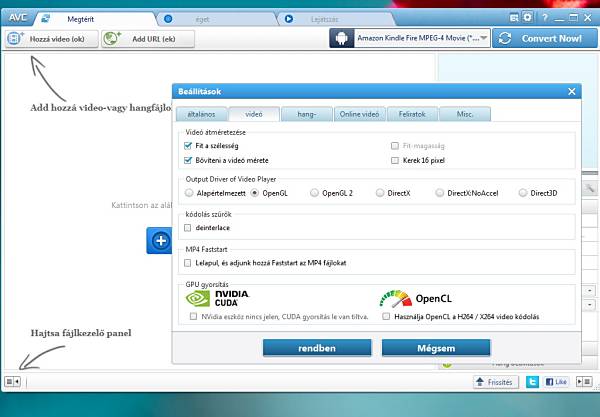Screen dimensions: 600x417
Task: Open the lower dropdown arrow on right panel
Action: click(589, 305)
